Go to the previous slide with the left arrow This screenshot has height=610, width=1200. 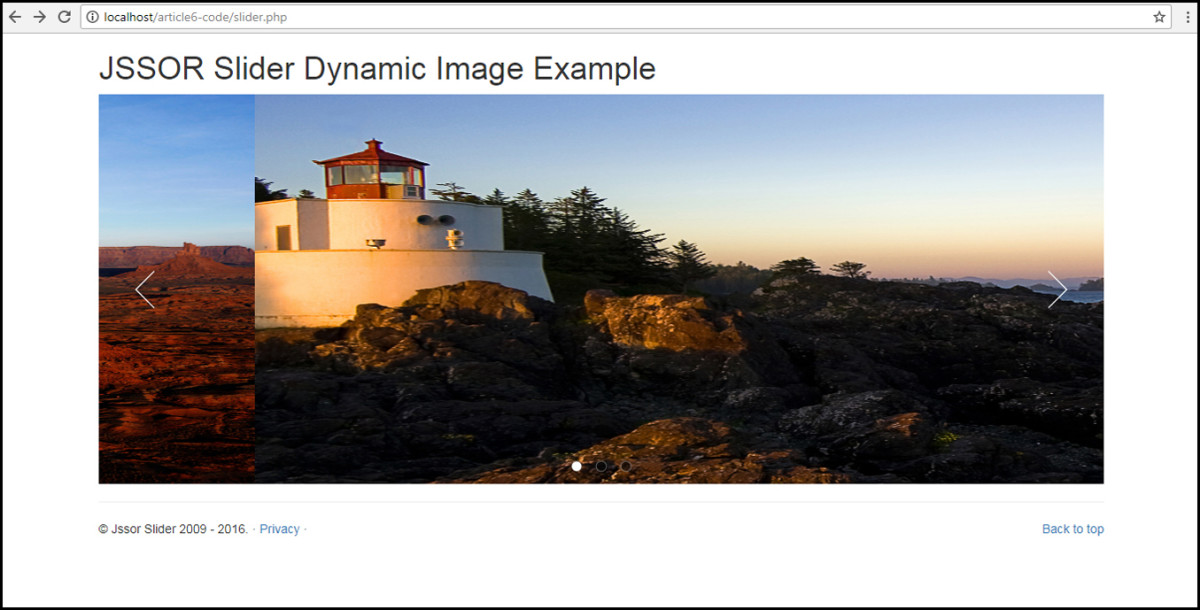click(x=145, y=289)
